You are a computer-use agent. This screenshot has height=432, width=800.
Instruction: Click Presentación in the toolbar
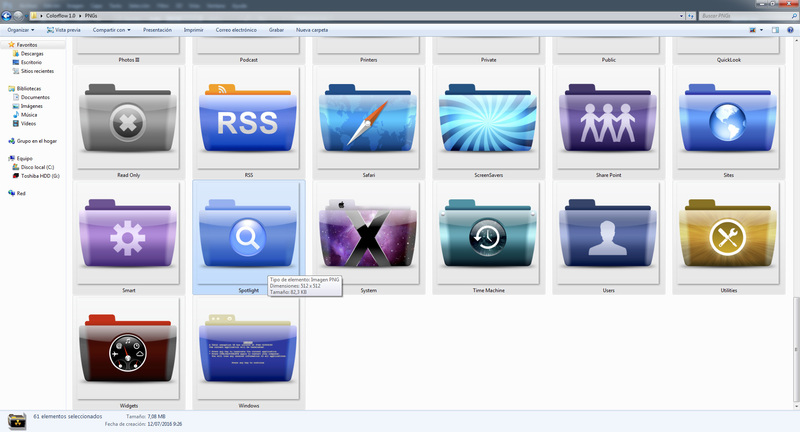(x=157, y=30)
